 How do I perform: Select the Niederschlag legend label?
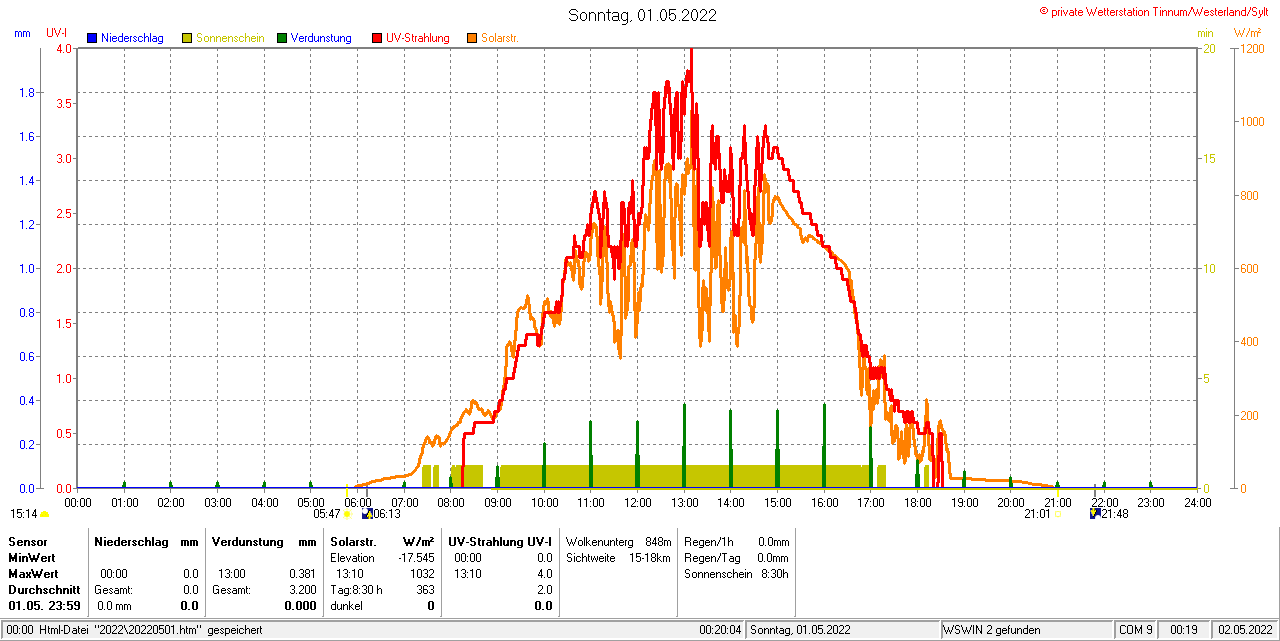pos(132,38)
